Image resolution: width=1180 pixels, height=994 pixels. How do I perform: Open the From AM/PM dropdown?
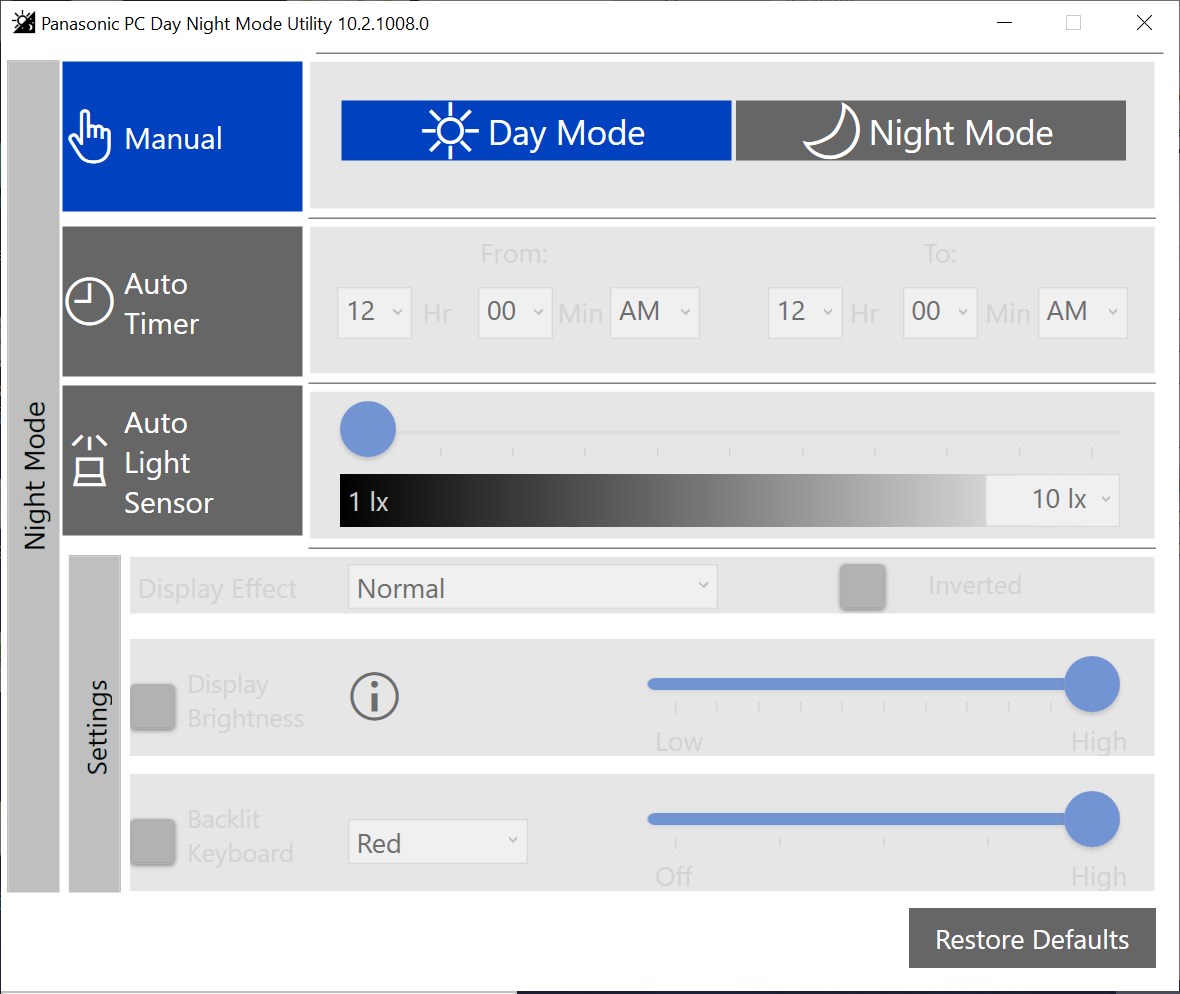[x=654, y=312]
